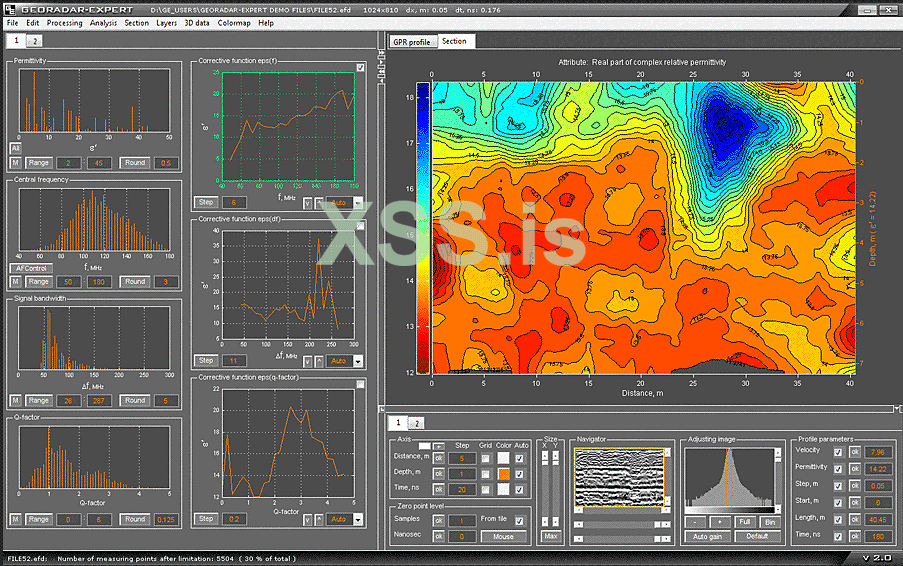Click the ok button next to Velocity
Image resolution: width=903 pixels, height=566 pixels.
click(x=853, y=452)
